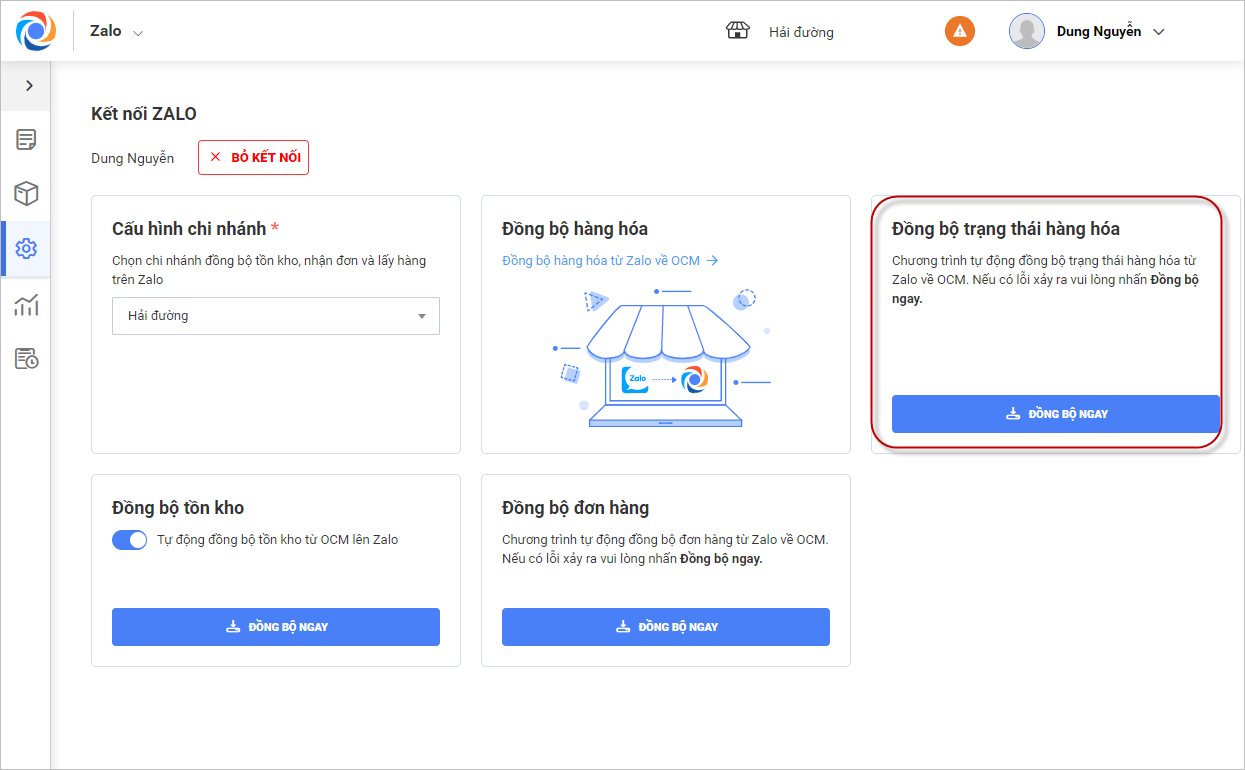The image size is (1245, 770).
Task: Open the orders icon in sidebar
Action: [x=26, y=140]
